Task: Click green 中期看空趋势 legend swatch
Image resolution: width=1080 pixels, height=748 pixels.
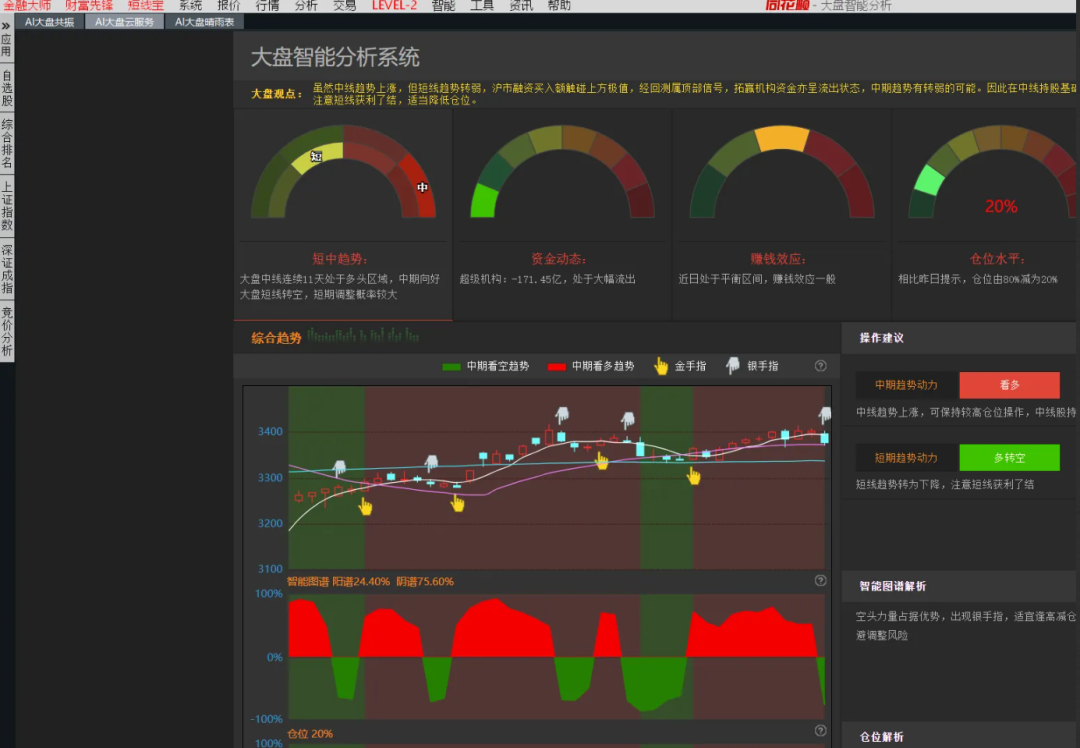Action: 452,367
